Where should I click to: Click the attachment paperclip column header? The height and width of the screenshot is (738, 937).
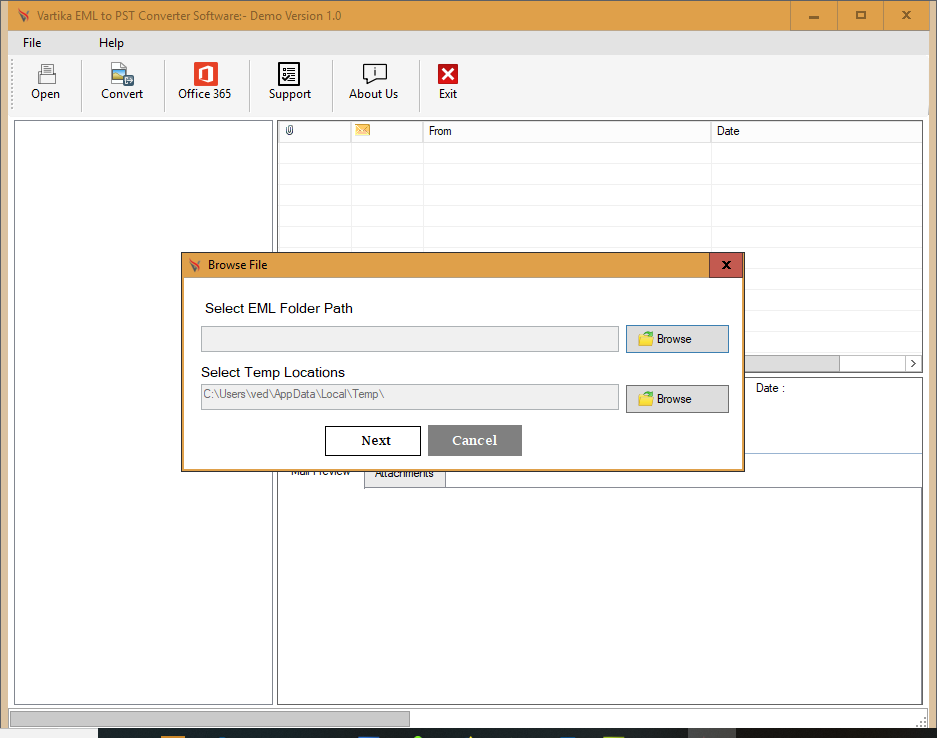point(290,130)
